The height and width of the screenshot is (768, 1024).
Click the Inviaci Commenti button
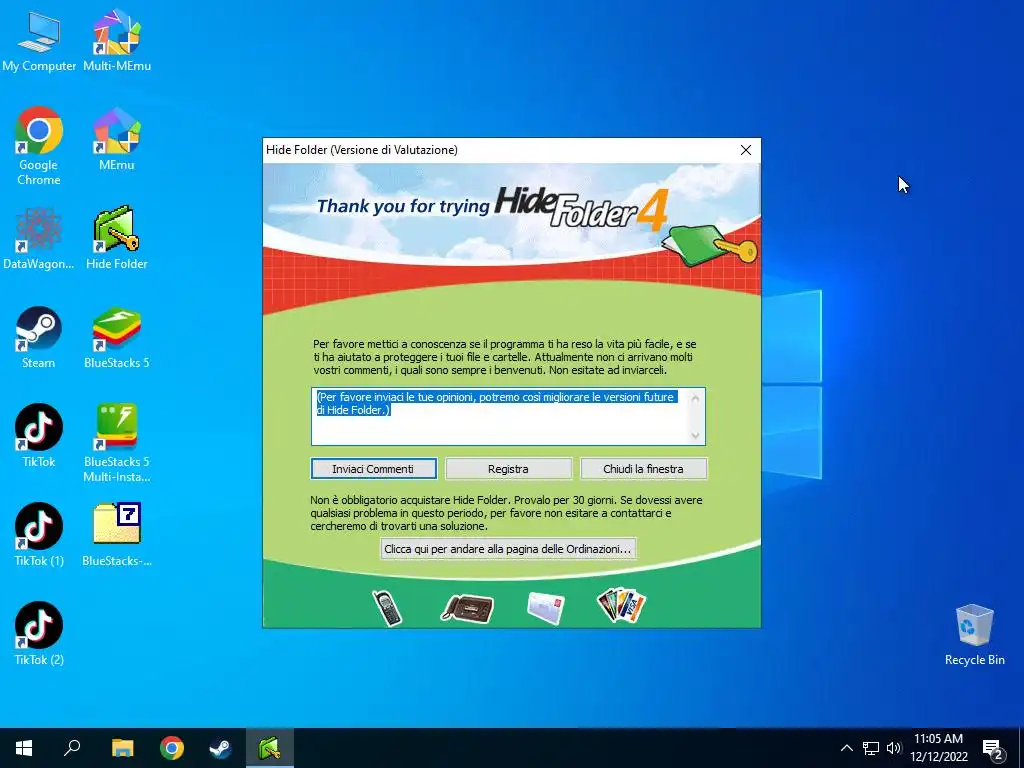click(x=374, y=469)
